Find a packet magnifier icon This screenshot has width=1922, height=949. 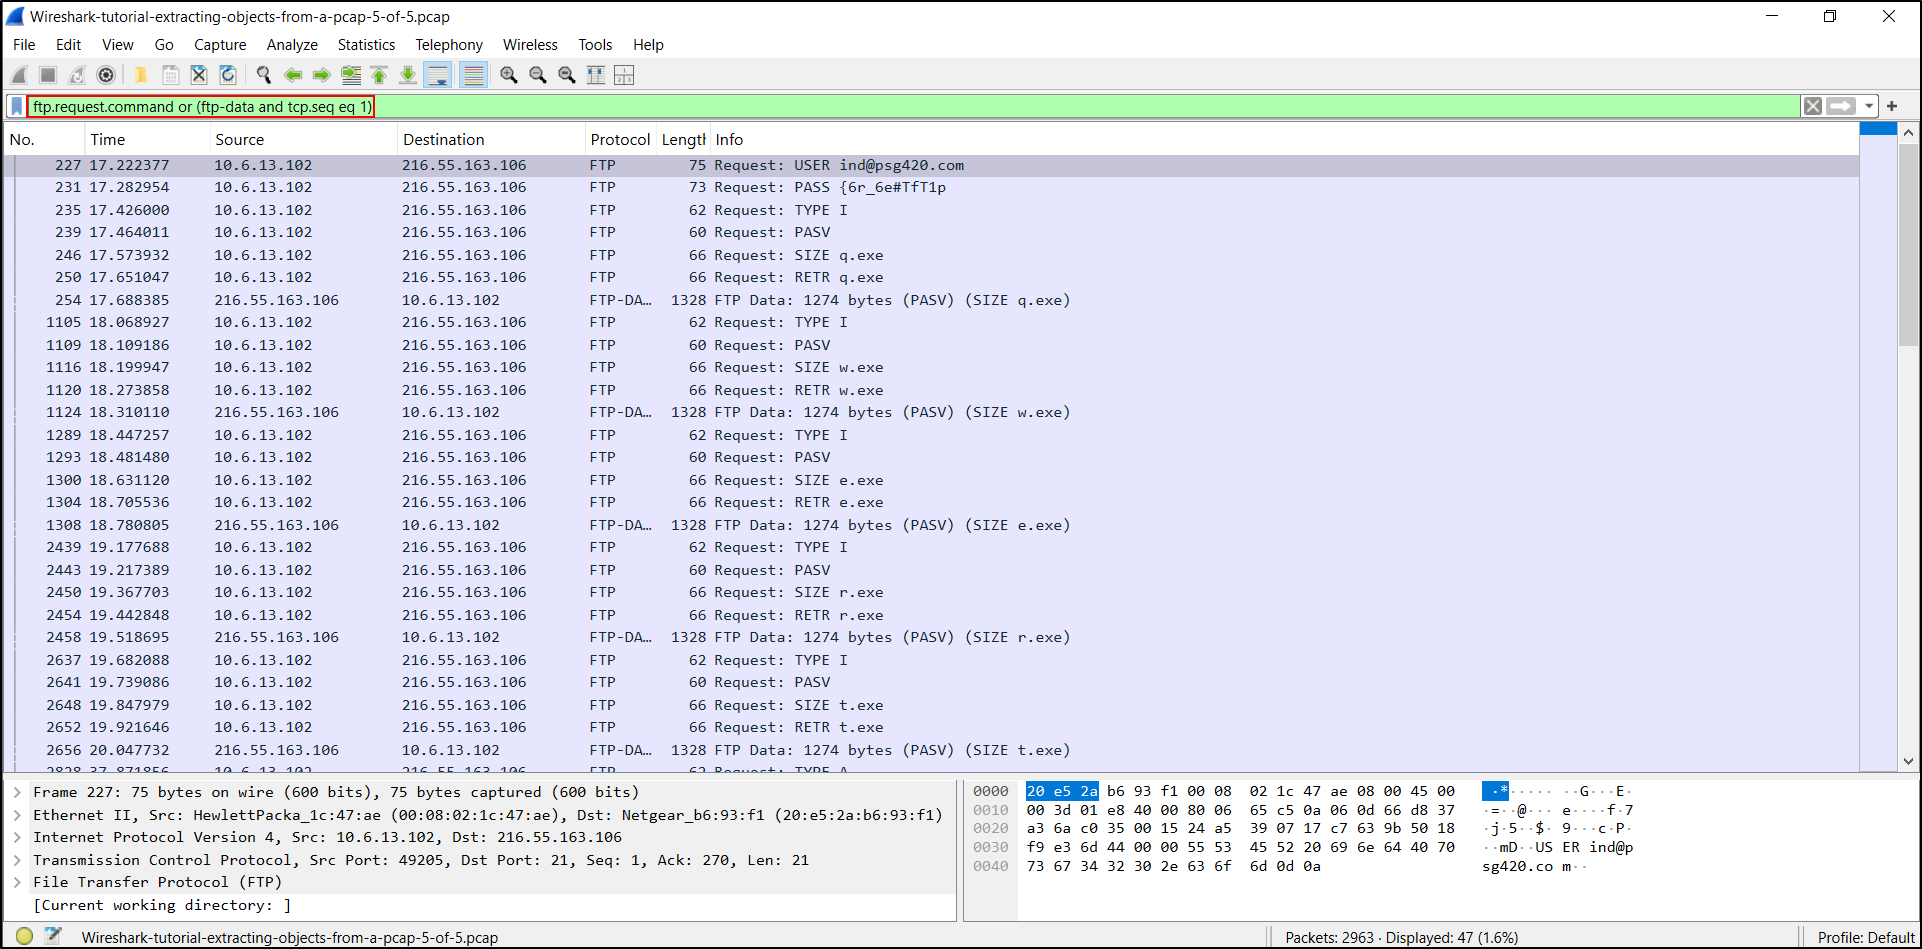tap(264, 75)
